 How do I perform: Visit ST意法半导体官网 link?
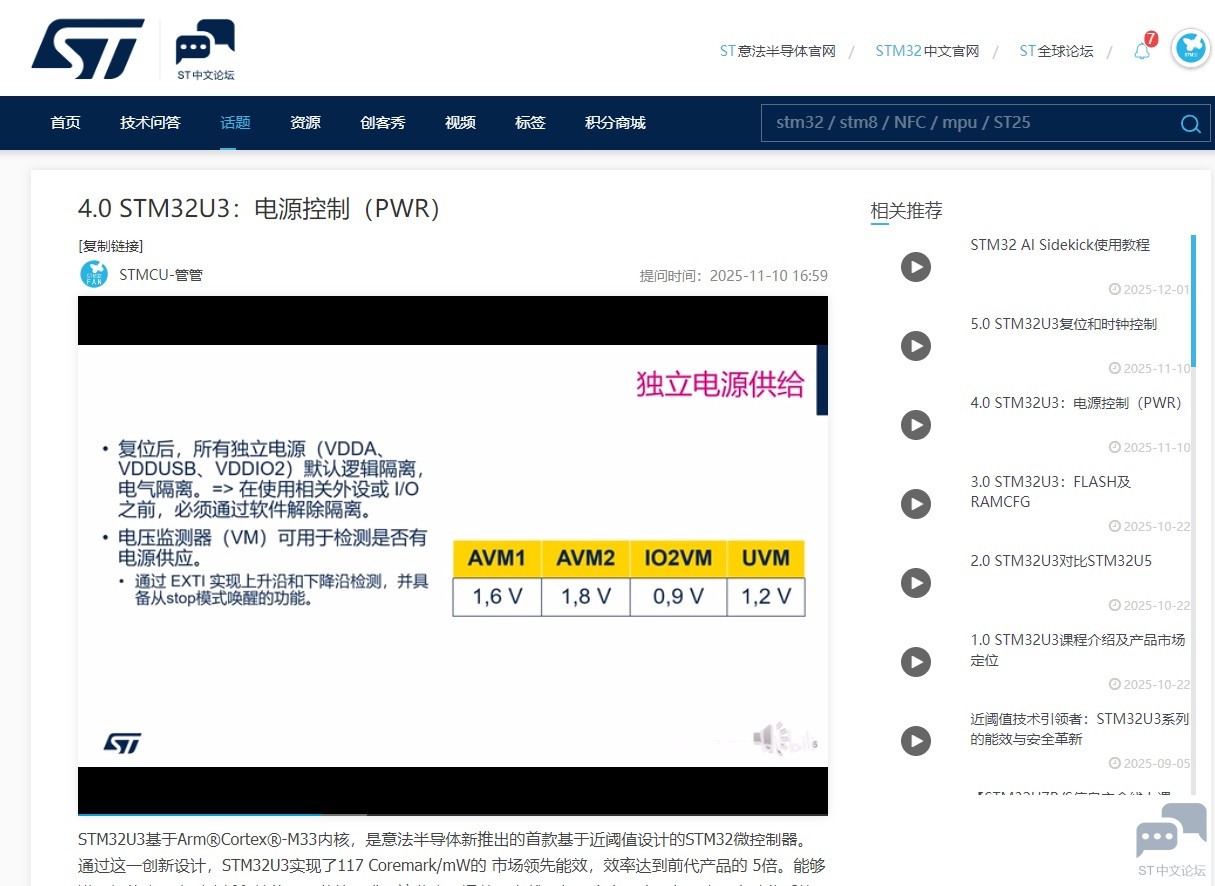coord(777,51)
